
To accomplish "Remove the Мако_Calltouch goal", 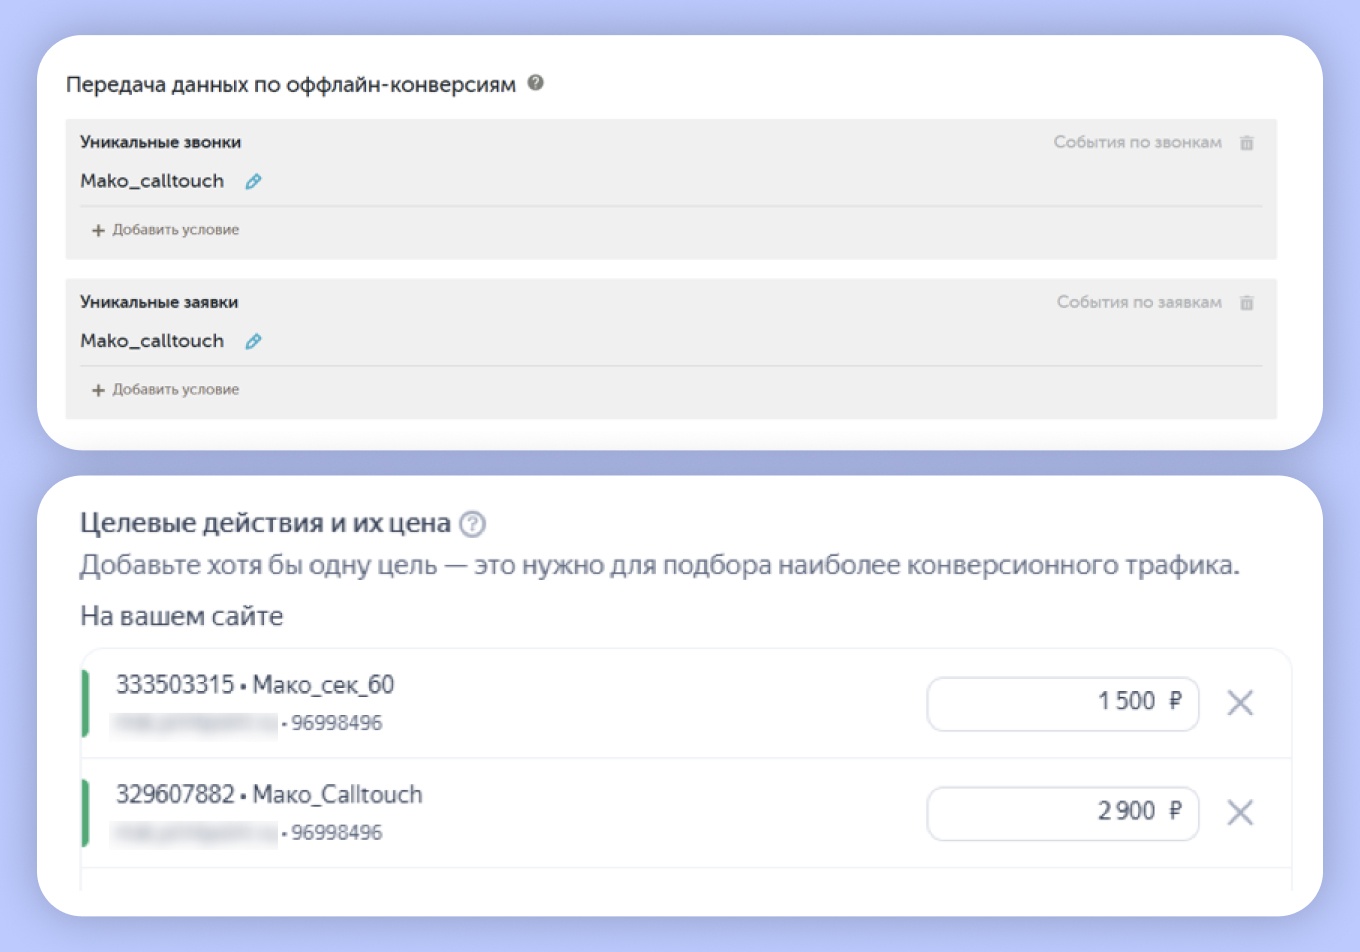I will coord(1240,812).
